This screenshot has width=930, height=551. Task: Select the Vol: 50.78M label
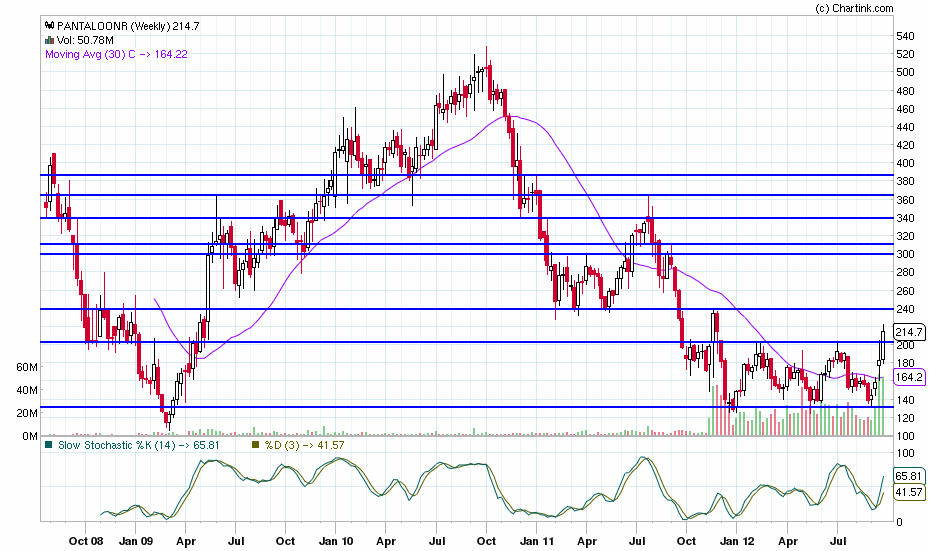click(x=85, y=40)
